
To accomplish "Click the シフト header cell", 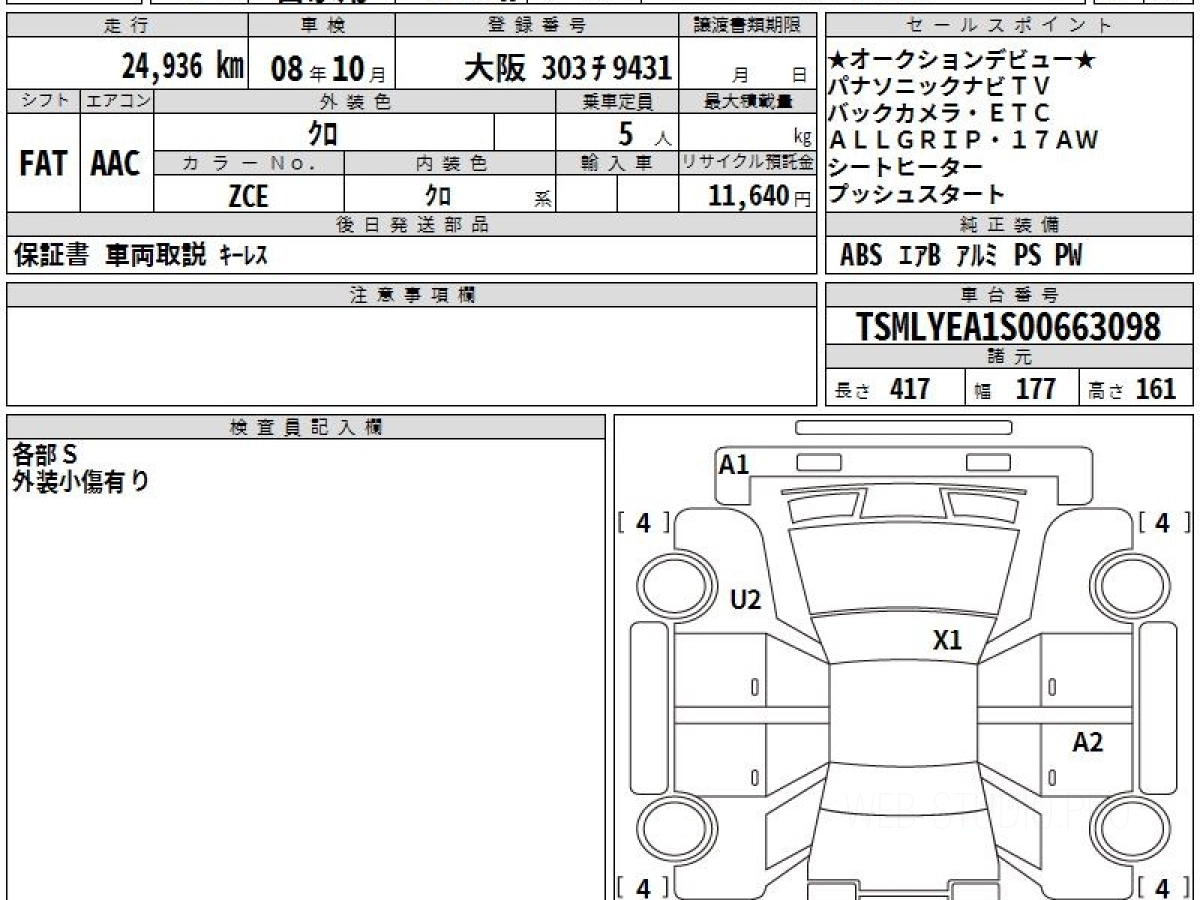I will pos(43,101).
